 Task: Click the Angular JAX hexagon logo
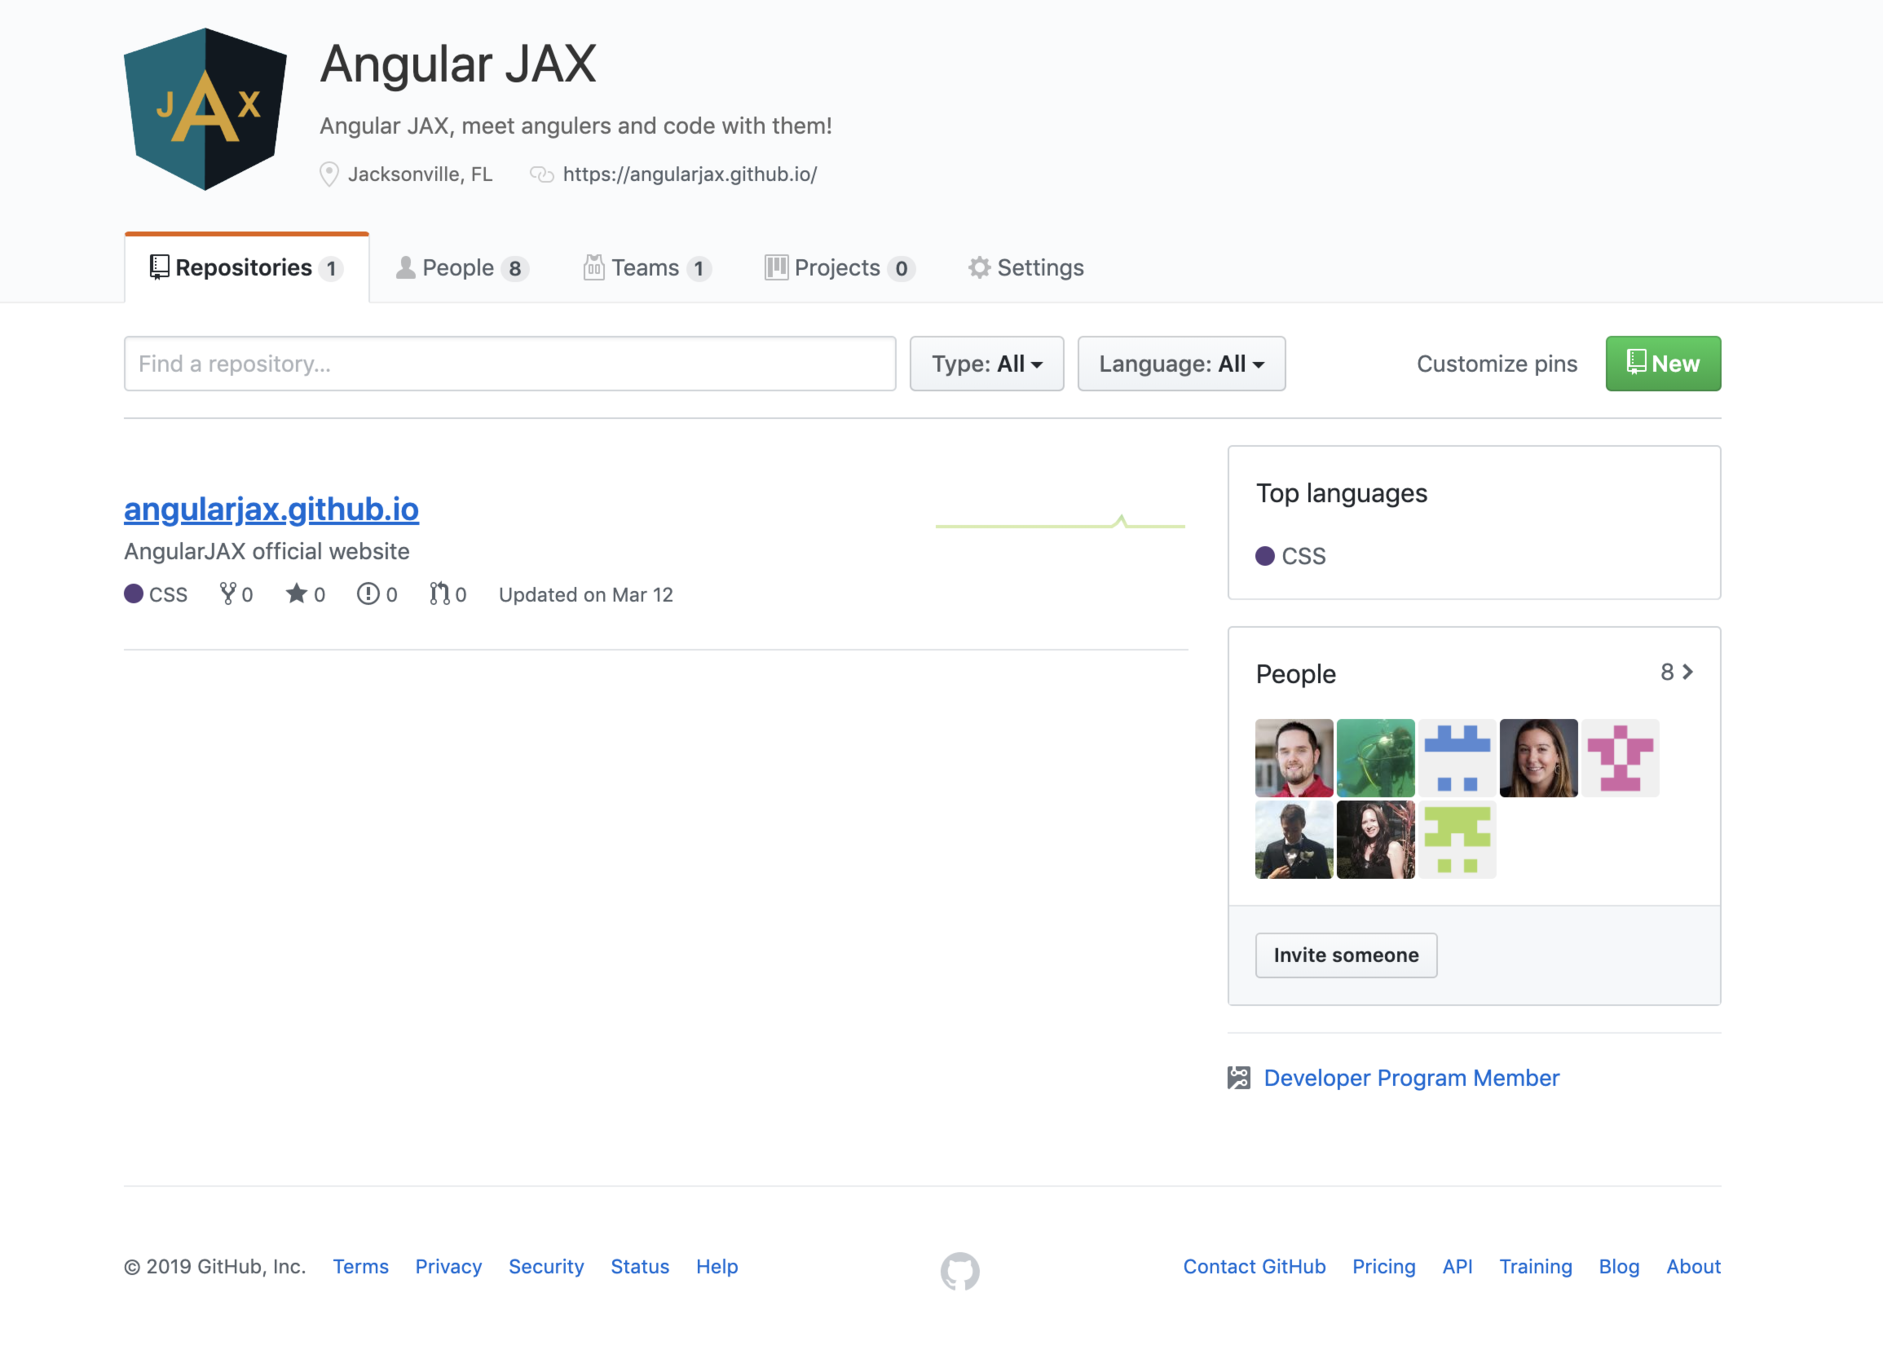(205, 109)
